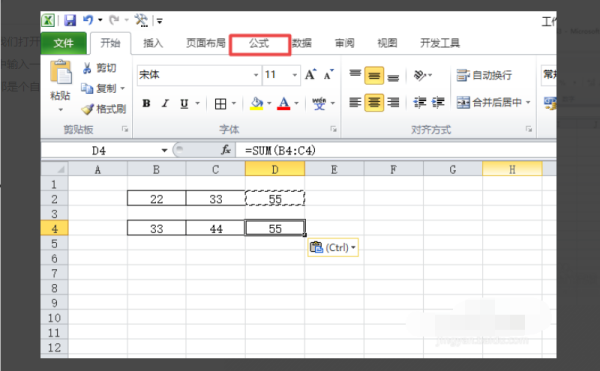The width and height of the screenshot is (600, 371).
Task: Click the Paste (粘贴) clipboard icon
Action: click(x=60, y=72)
